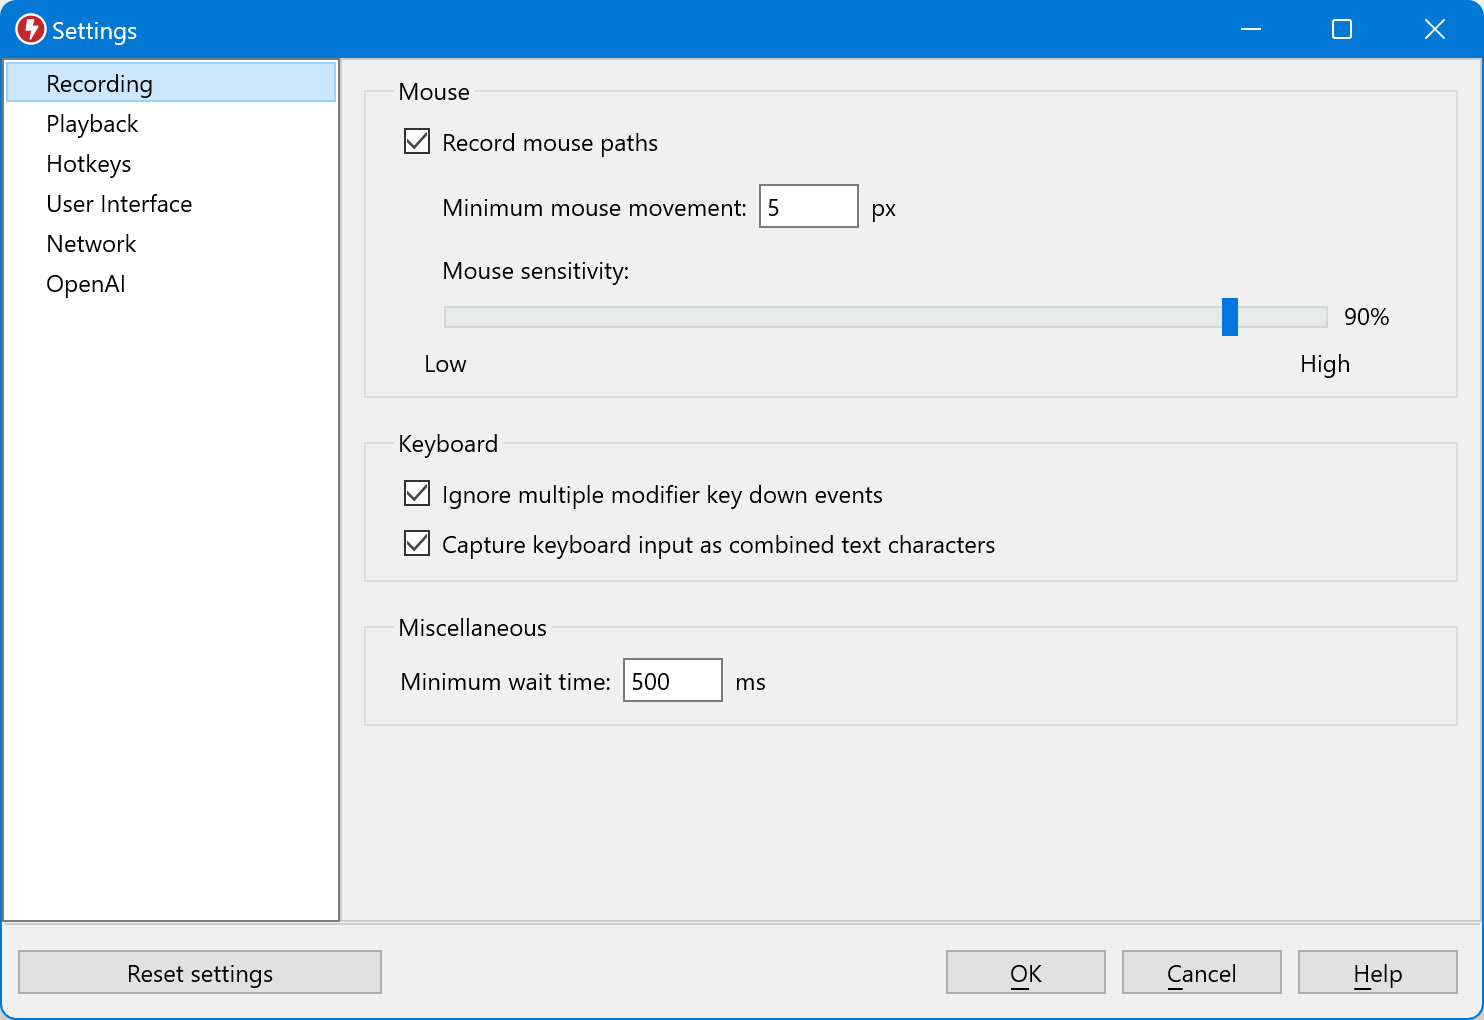This screenshot has height=1020, width=1484.
Task: Uncheck Ignore multiple modifier key down events
Action: click(x=417, y=494)
